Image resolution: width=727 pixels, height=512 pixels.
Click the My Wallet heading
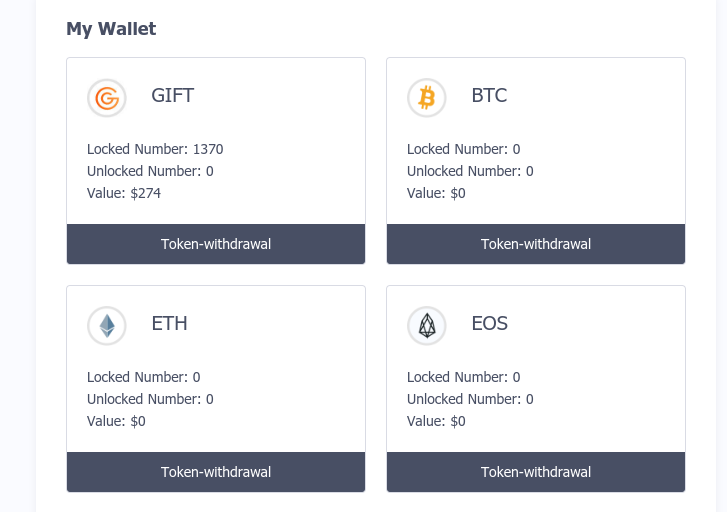coord(111,29)
